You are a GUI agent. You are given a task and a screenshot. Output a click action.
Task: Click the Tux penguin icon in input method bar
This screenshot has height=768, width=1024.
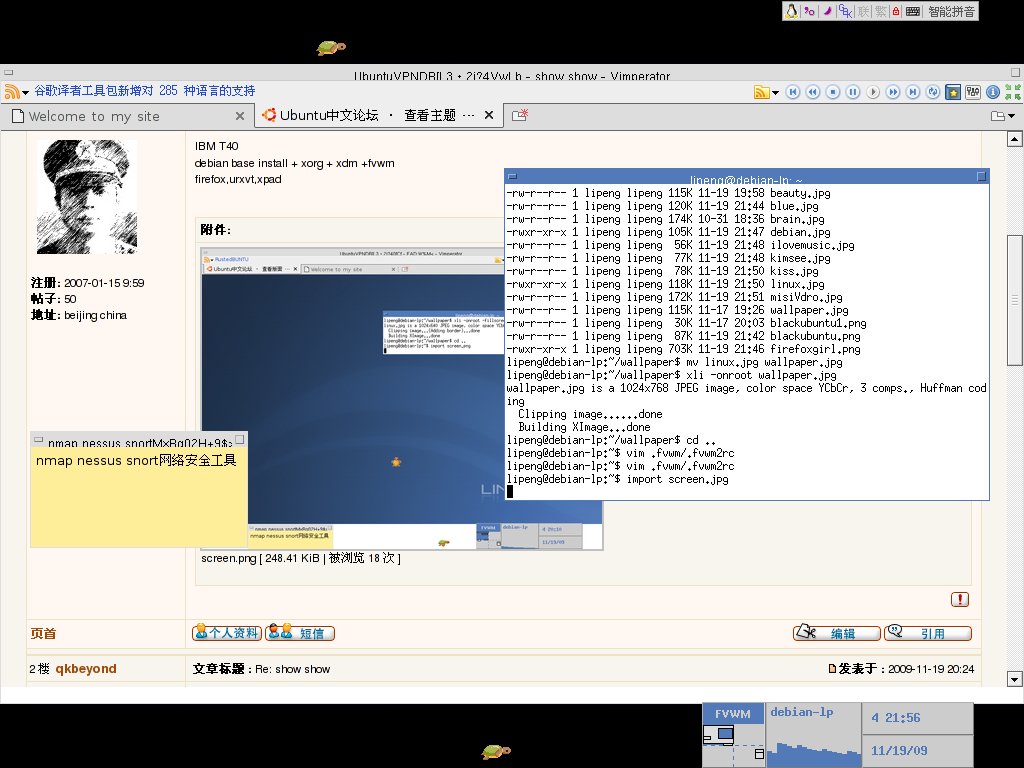792,11
